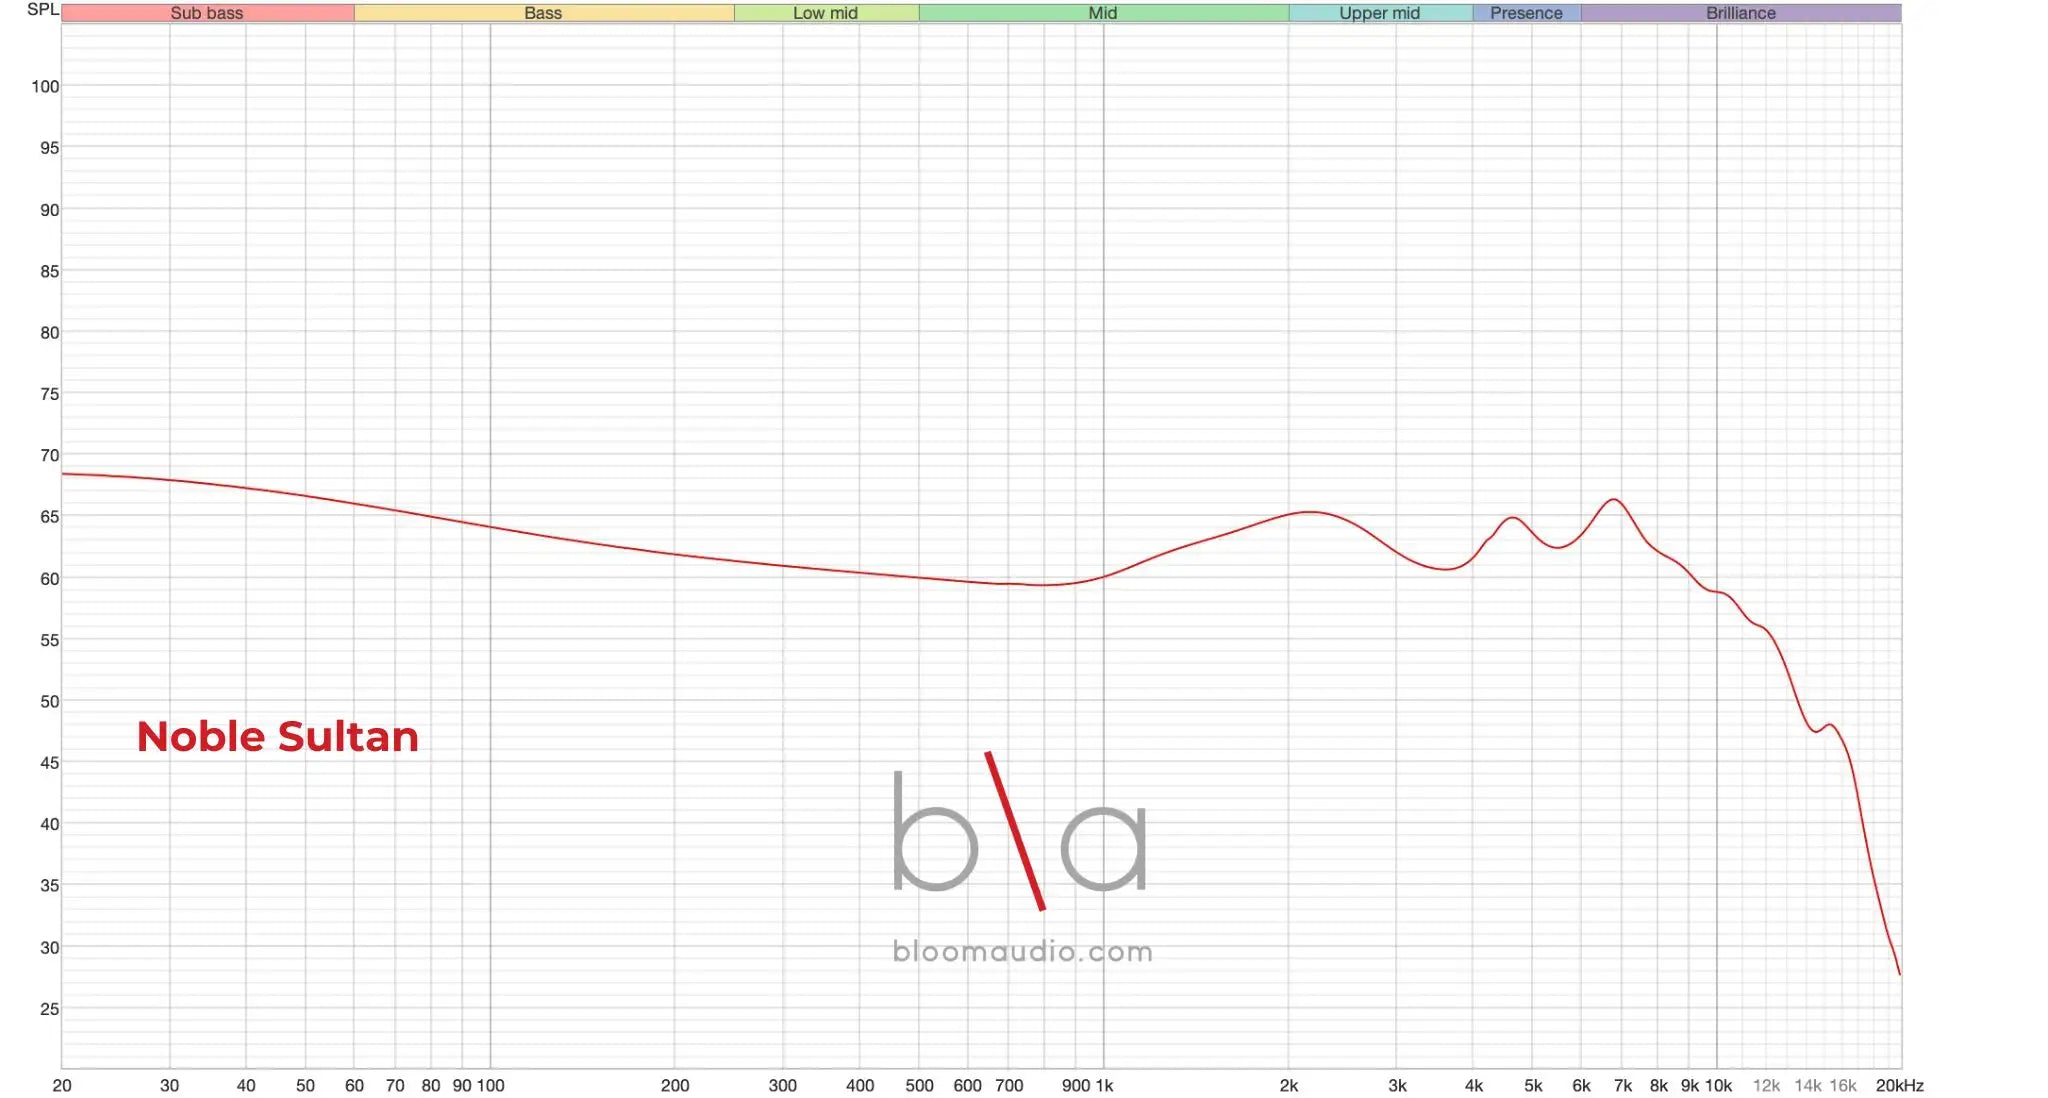Click the Sub bass frequency band label
The image size is (2048, 1098).
[207, 13]
